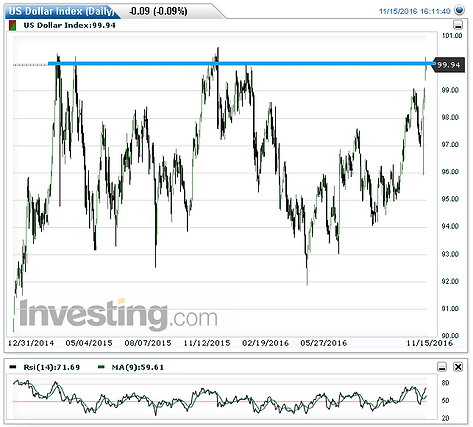Click the 99.94 current price label
The height and width of the screenshot is (427, 473).
coord(449,65)
